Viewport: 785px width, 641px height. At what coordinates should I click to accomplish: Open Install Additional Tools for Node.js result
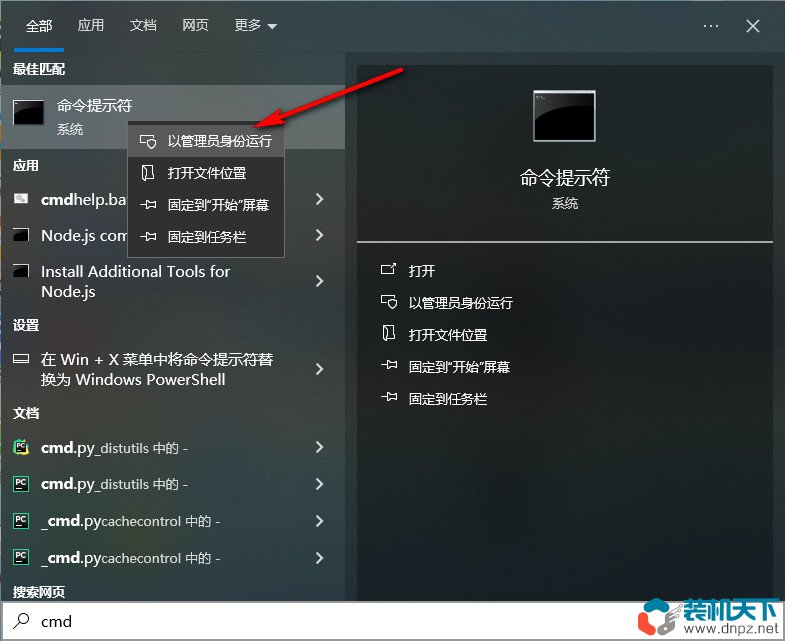(x=135, y=281)
